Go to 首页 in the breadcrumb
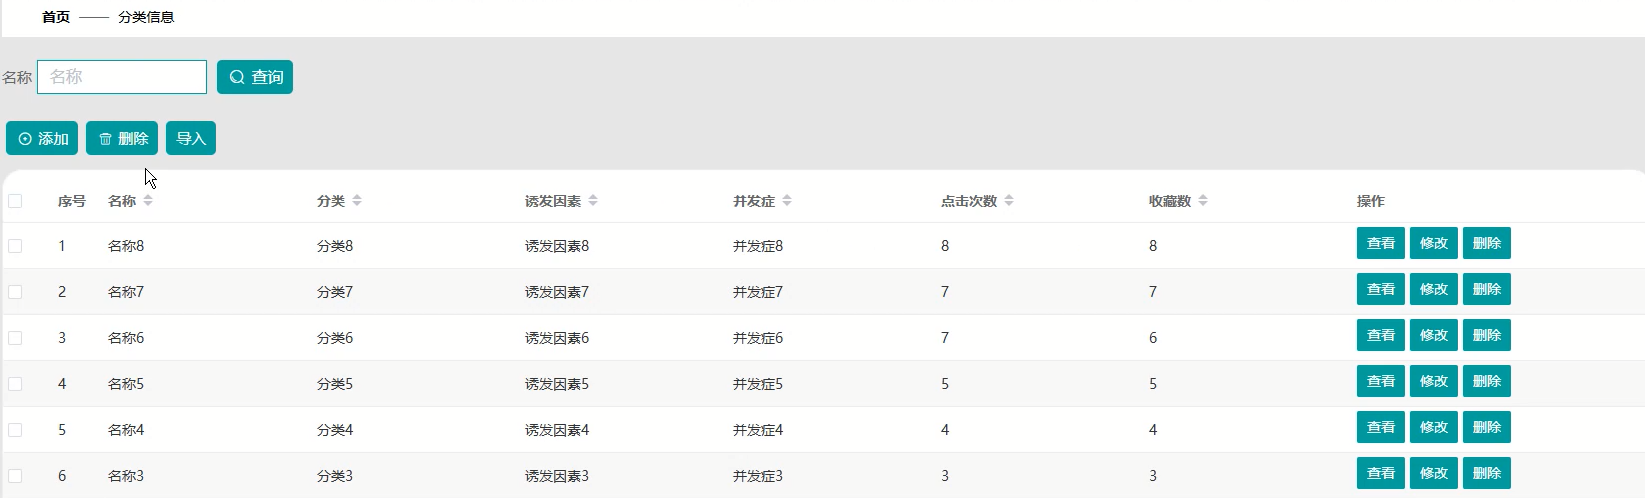The height and width of the screenshot is (498, 1645). pyautogui.click(x=56, y=17)
